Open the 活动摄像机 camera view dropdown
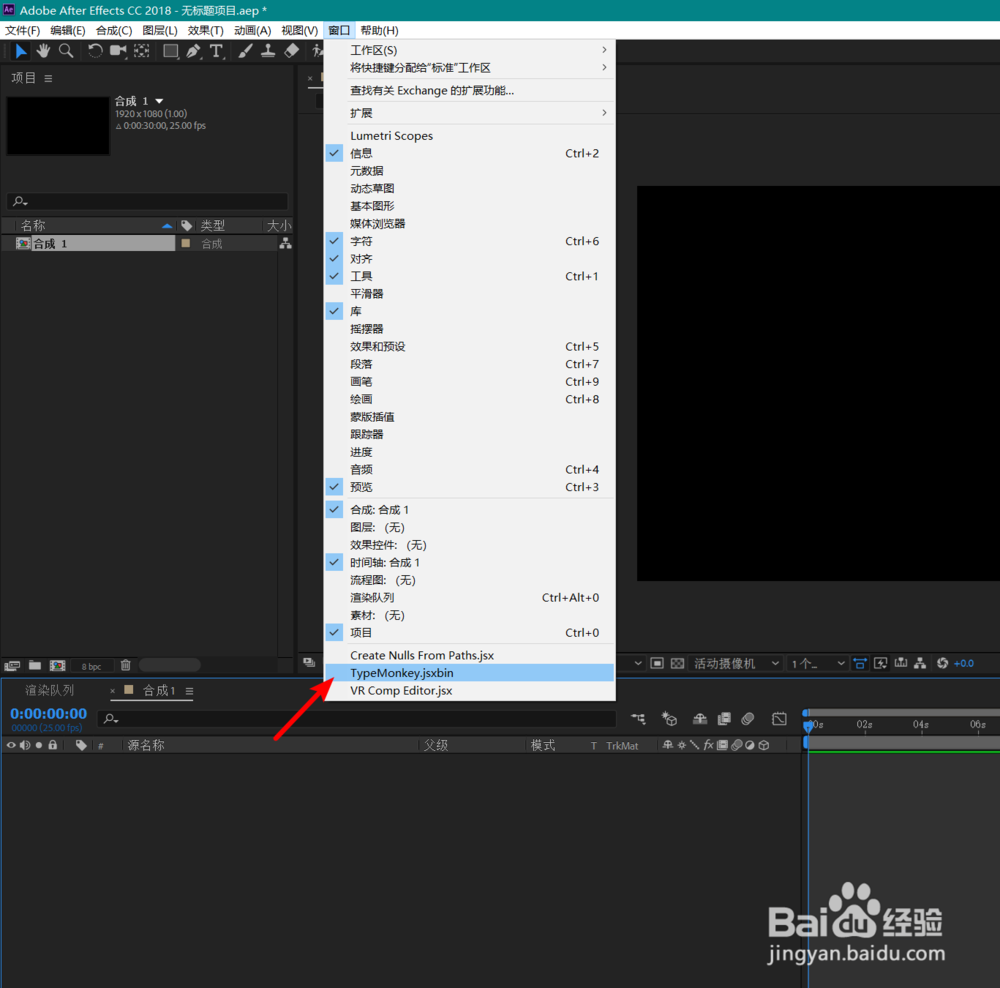Viewport: 1000px width, 988px height. coord(737,663)
